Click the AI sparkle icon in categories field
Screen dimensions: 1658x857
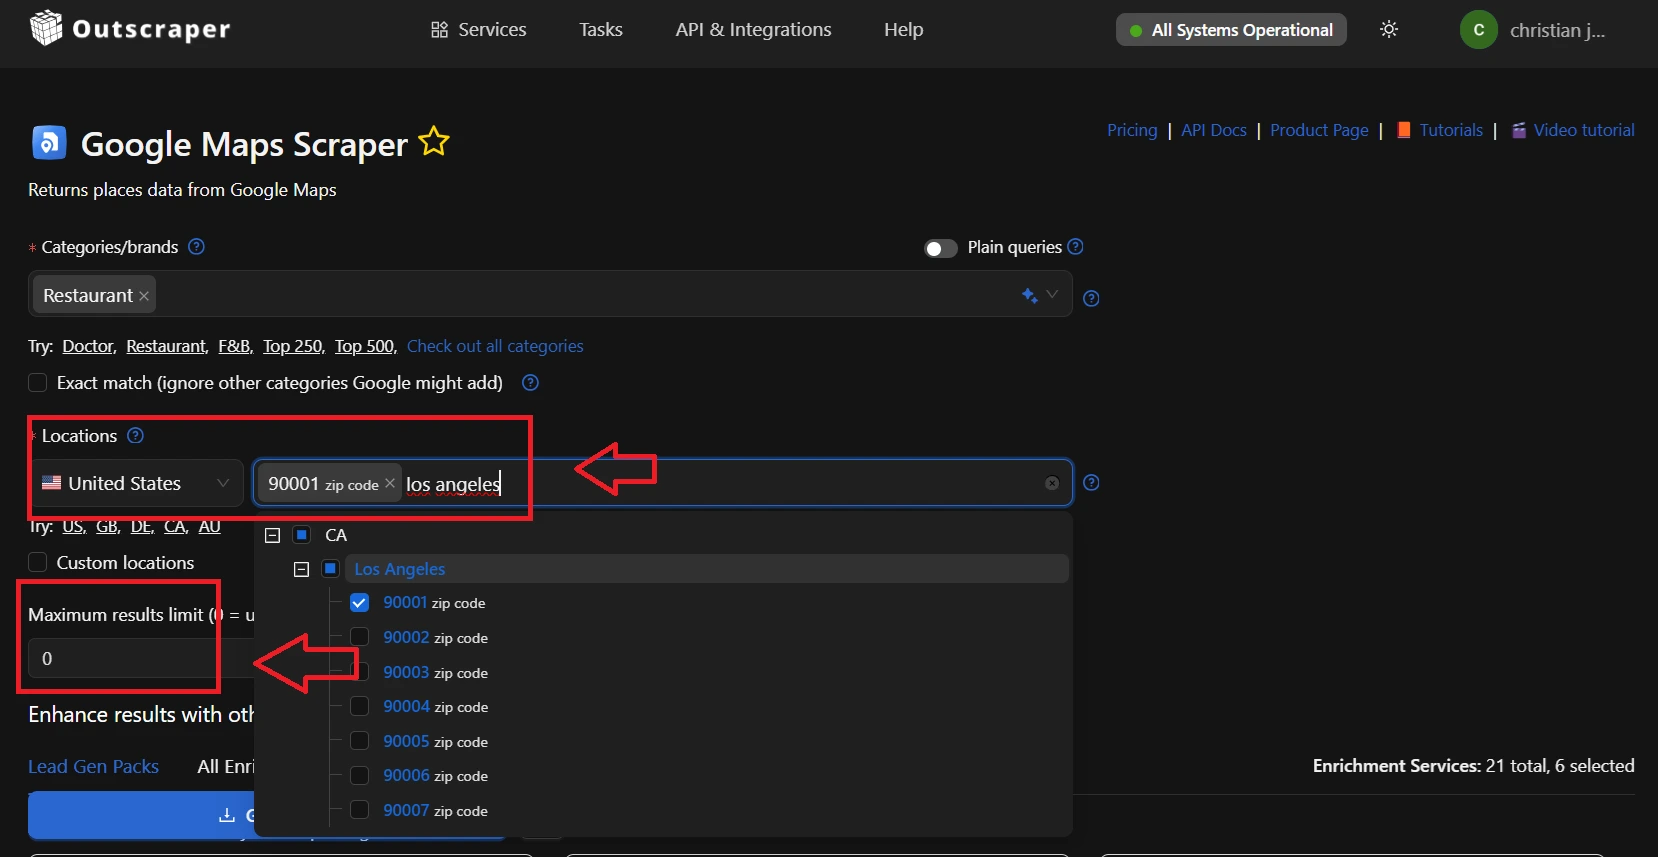[1029, 295]
